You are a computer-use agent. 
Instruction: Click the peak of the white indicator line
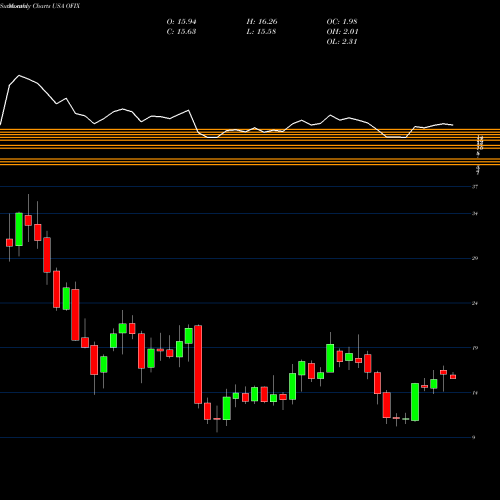coord(19,76)
